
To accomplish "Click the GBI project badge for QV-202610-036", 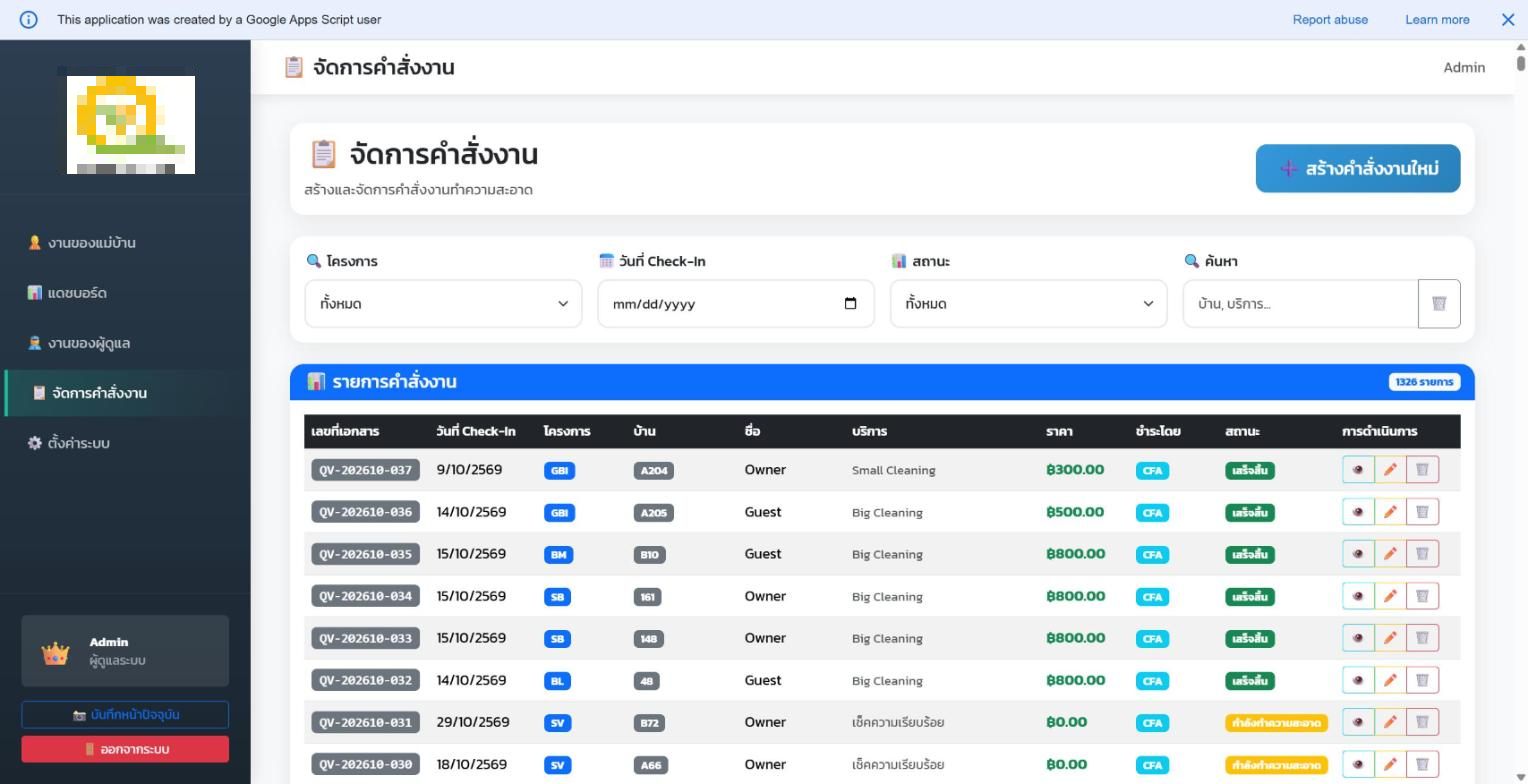I will pos(559,513).
